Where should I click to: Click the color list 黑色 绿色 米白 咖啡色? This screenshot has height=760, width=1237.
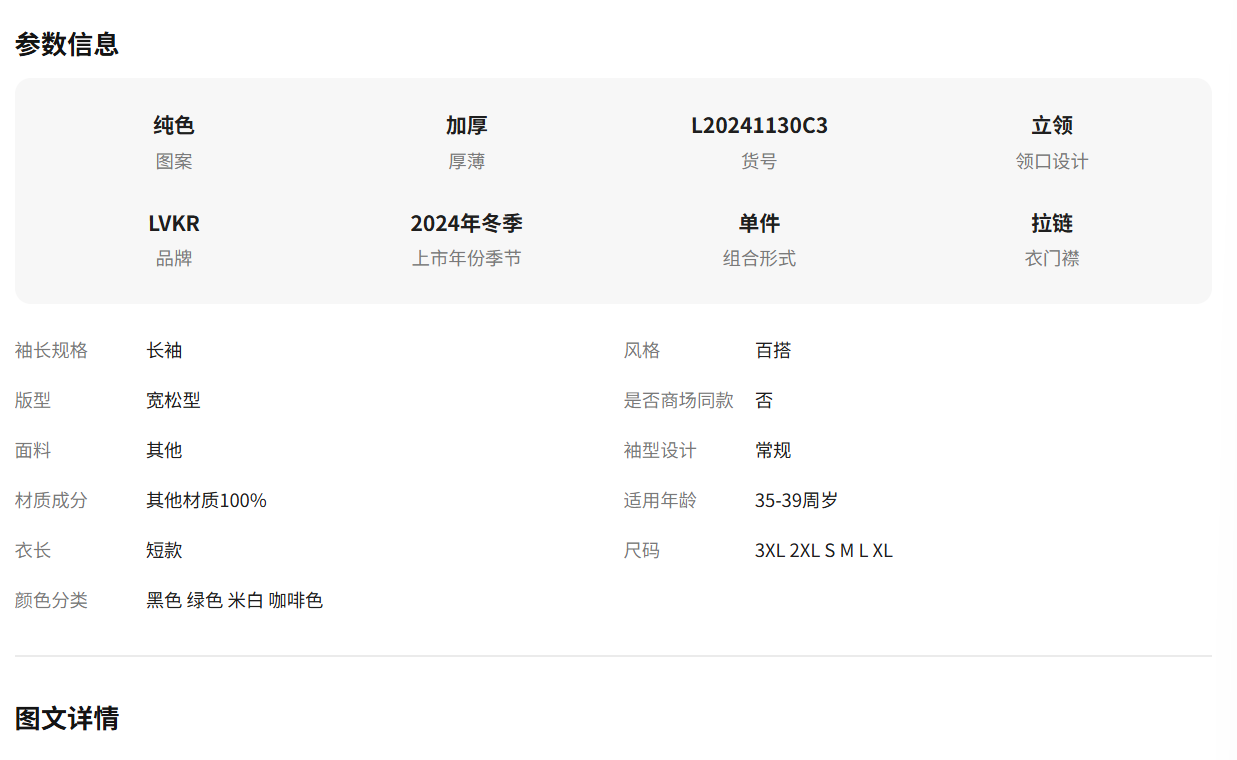(x=234, y=601)
